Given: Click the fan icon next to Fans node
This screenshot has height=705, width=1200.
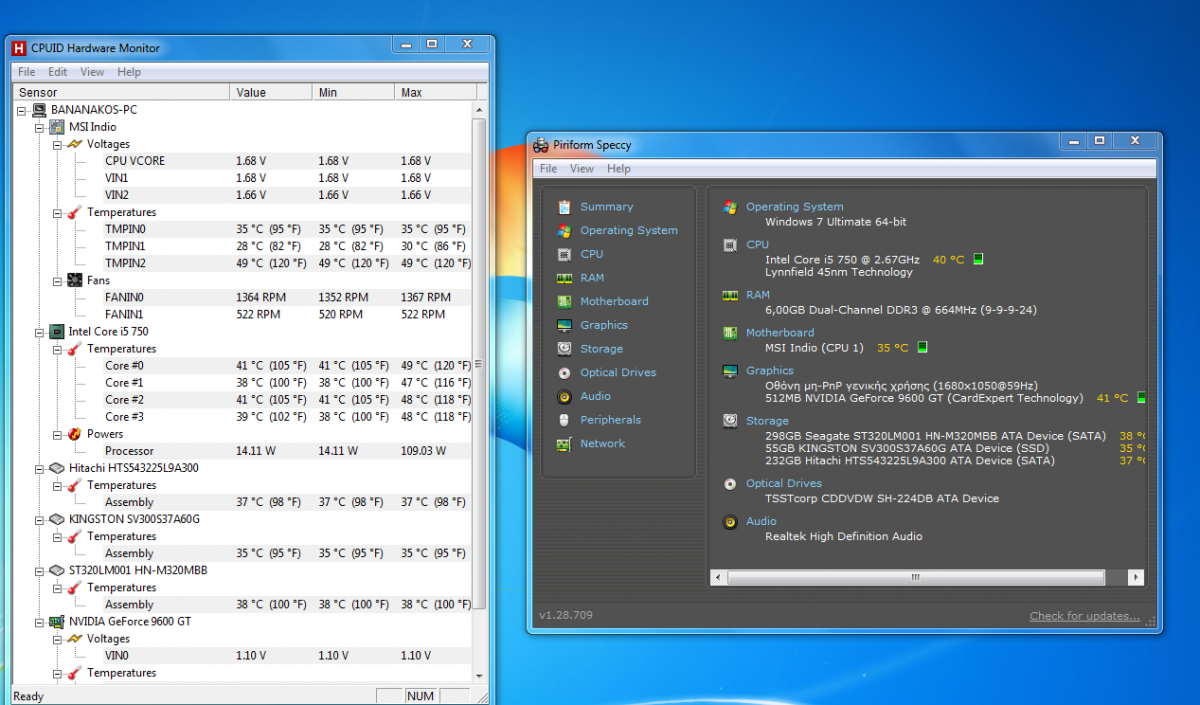Looking at the screenshot, I should point(75,280).
